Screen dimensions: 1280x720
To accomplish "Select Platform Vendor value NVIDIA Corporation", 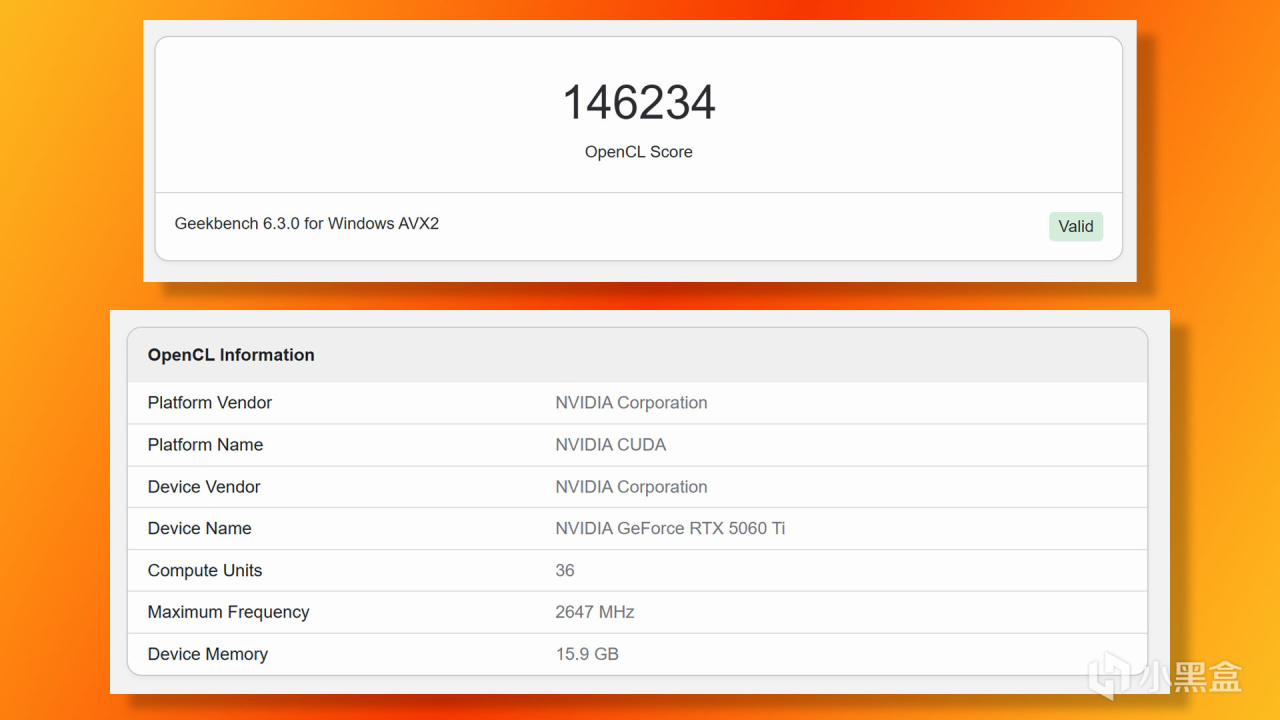I will 631,403.
